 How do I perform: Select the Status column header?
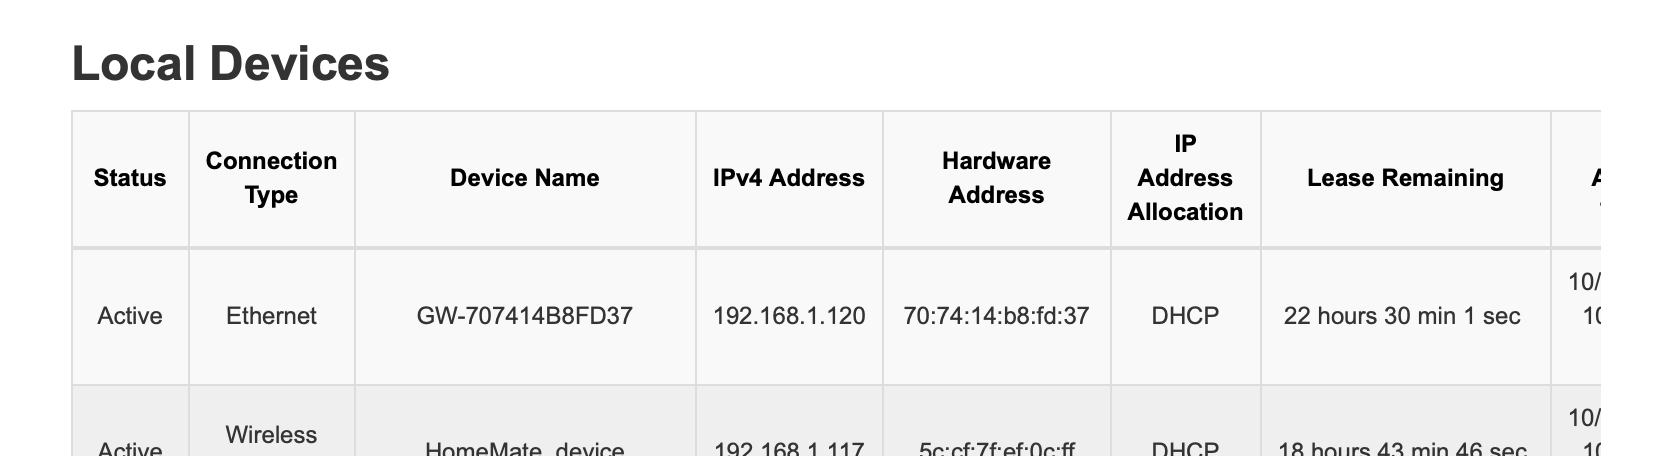130,178
